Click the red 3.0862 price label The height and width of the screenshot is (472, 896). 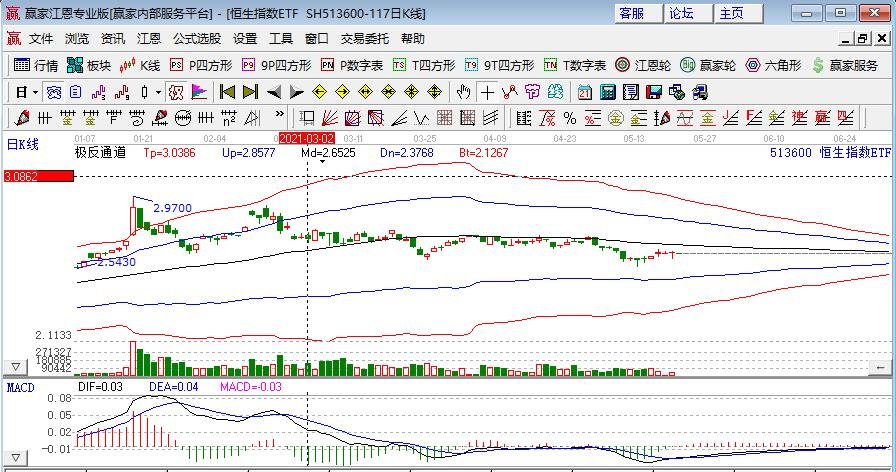click(x=39, y=176)
